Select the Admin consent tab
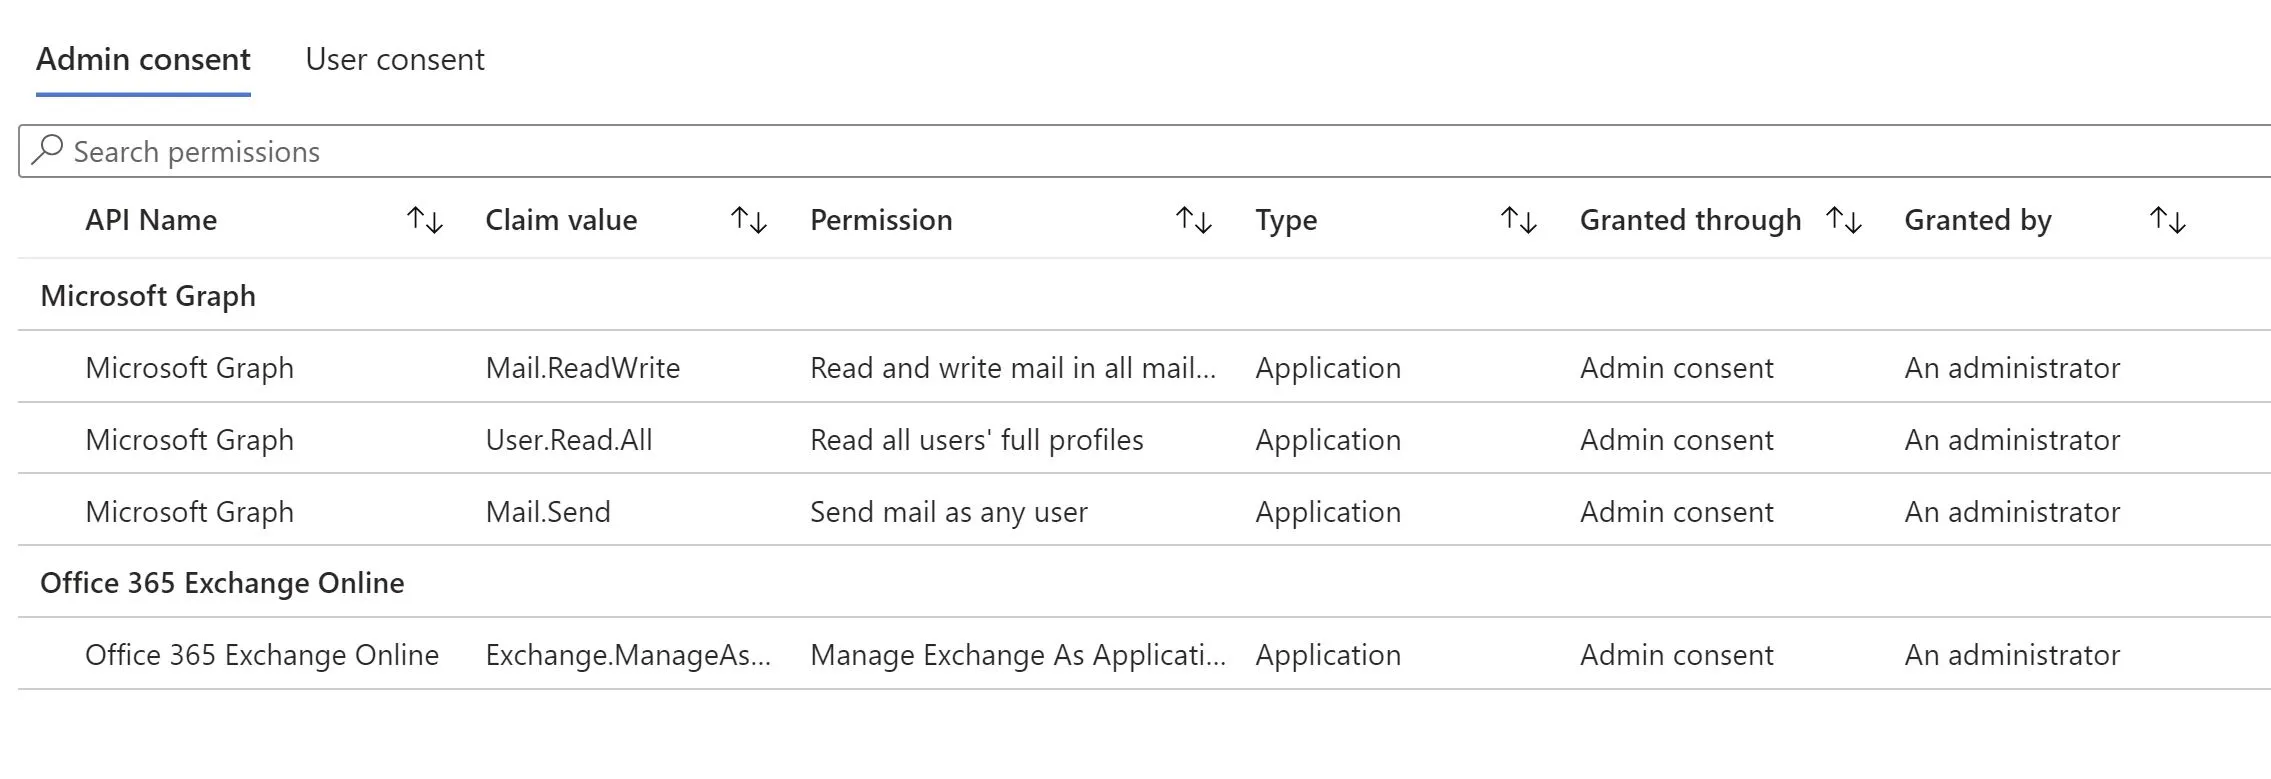 point(143,60)
